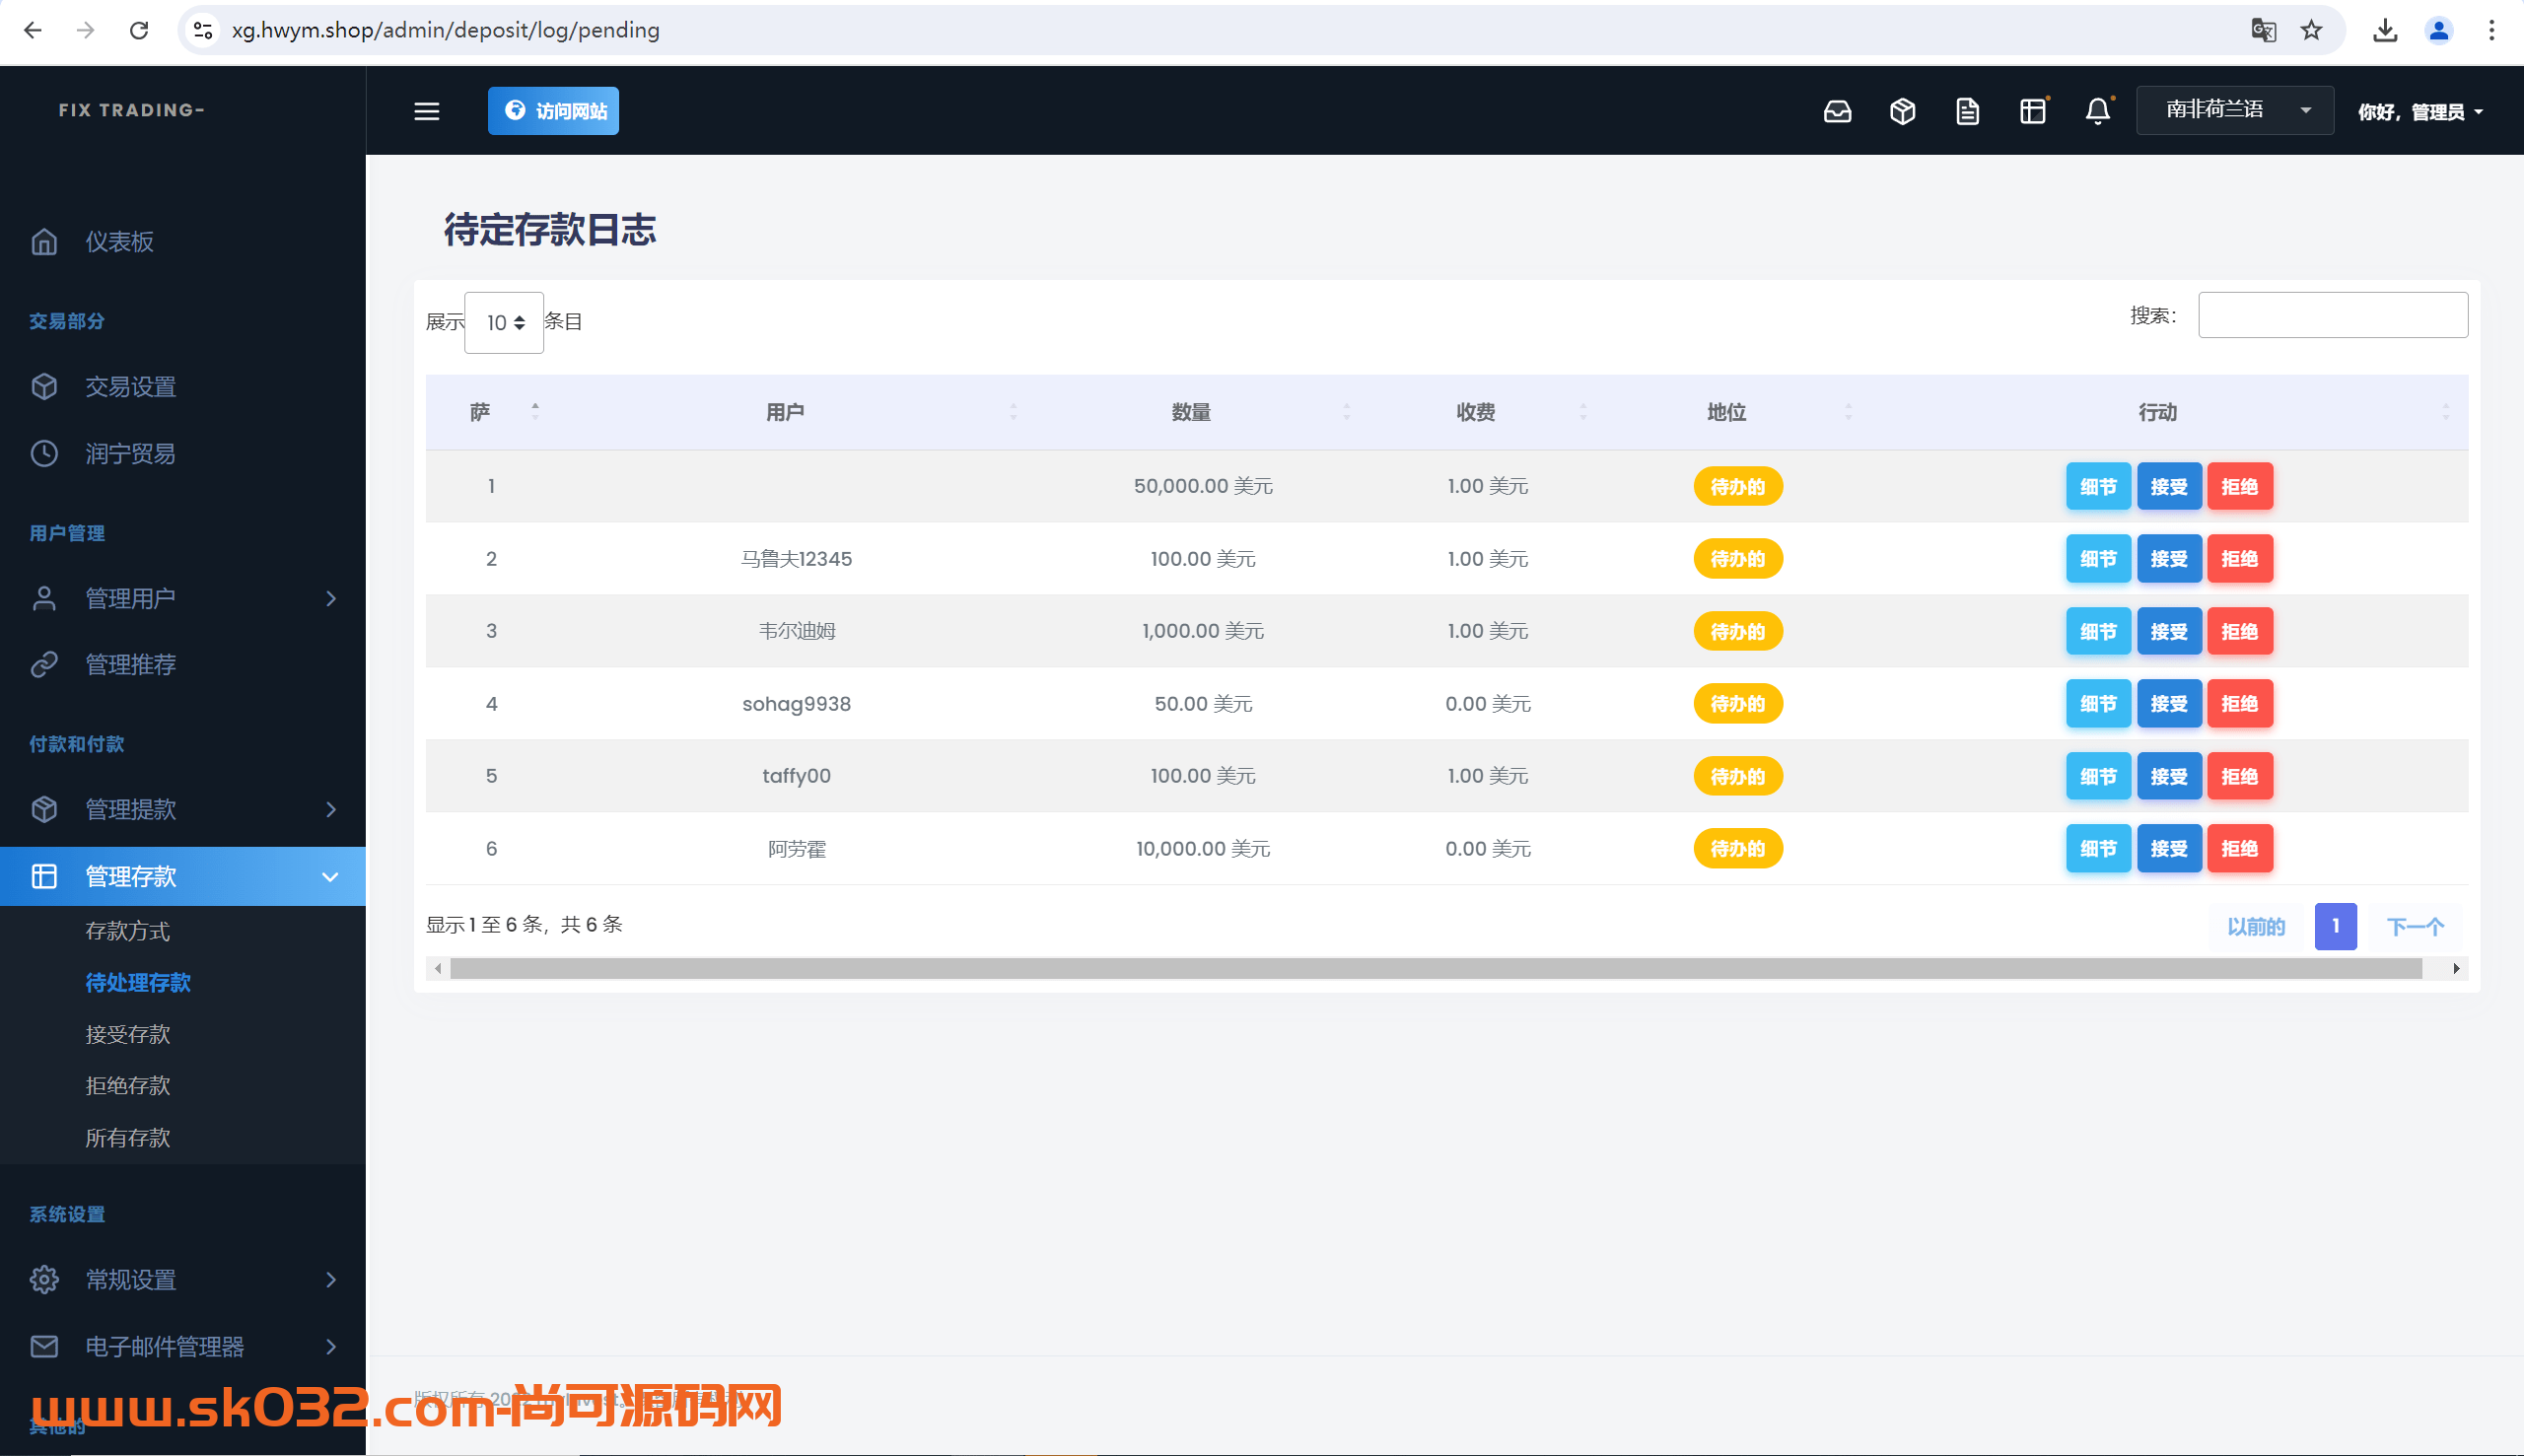Go to 仪表板 dashboard

(x=119, y=241)
